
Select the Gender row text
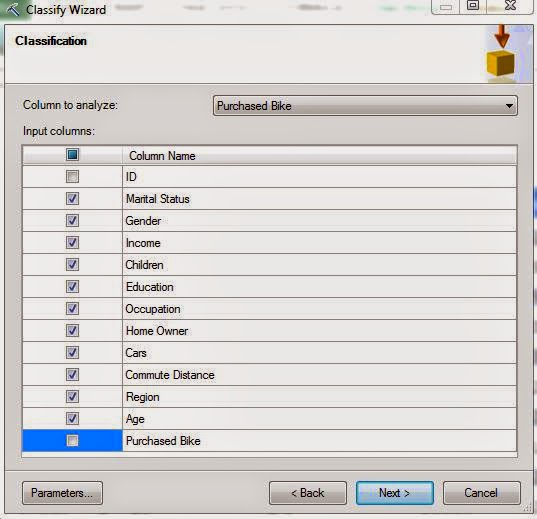143,221
